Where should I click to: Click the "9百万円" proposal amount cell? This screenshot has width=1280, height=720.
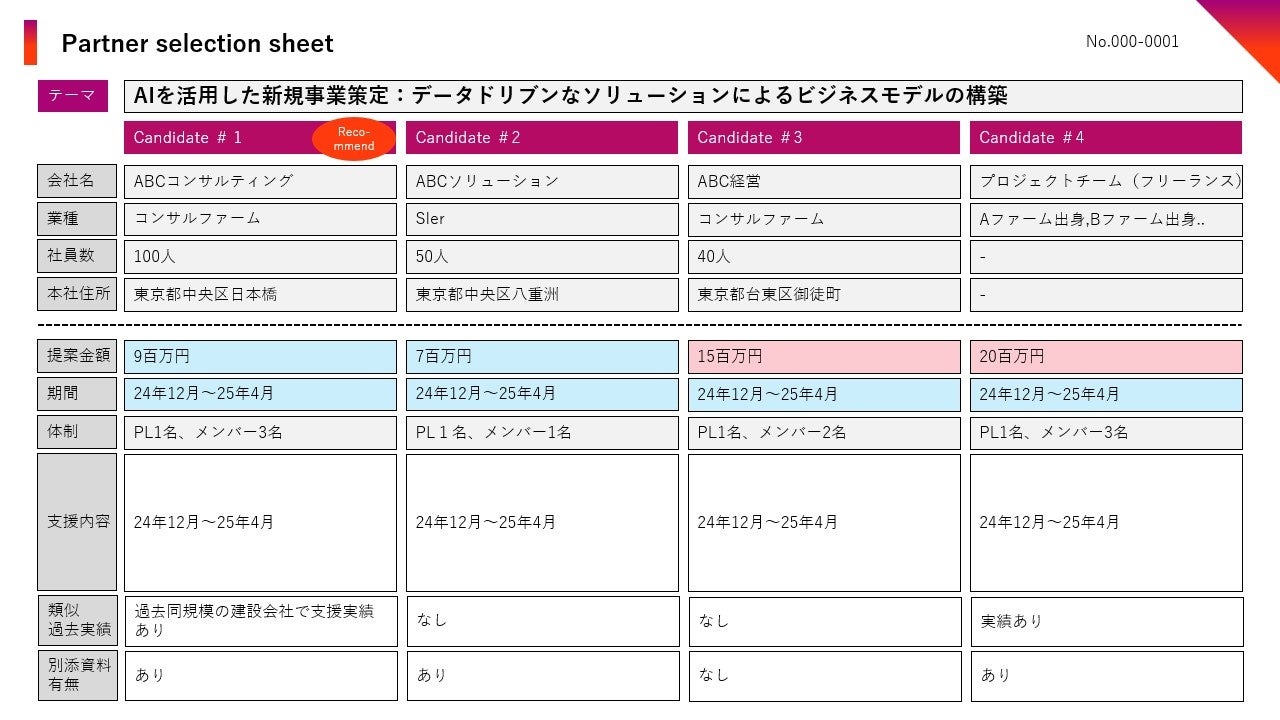[x=260, y=357]
